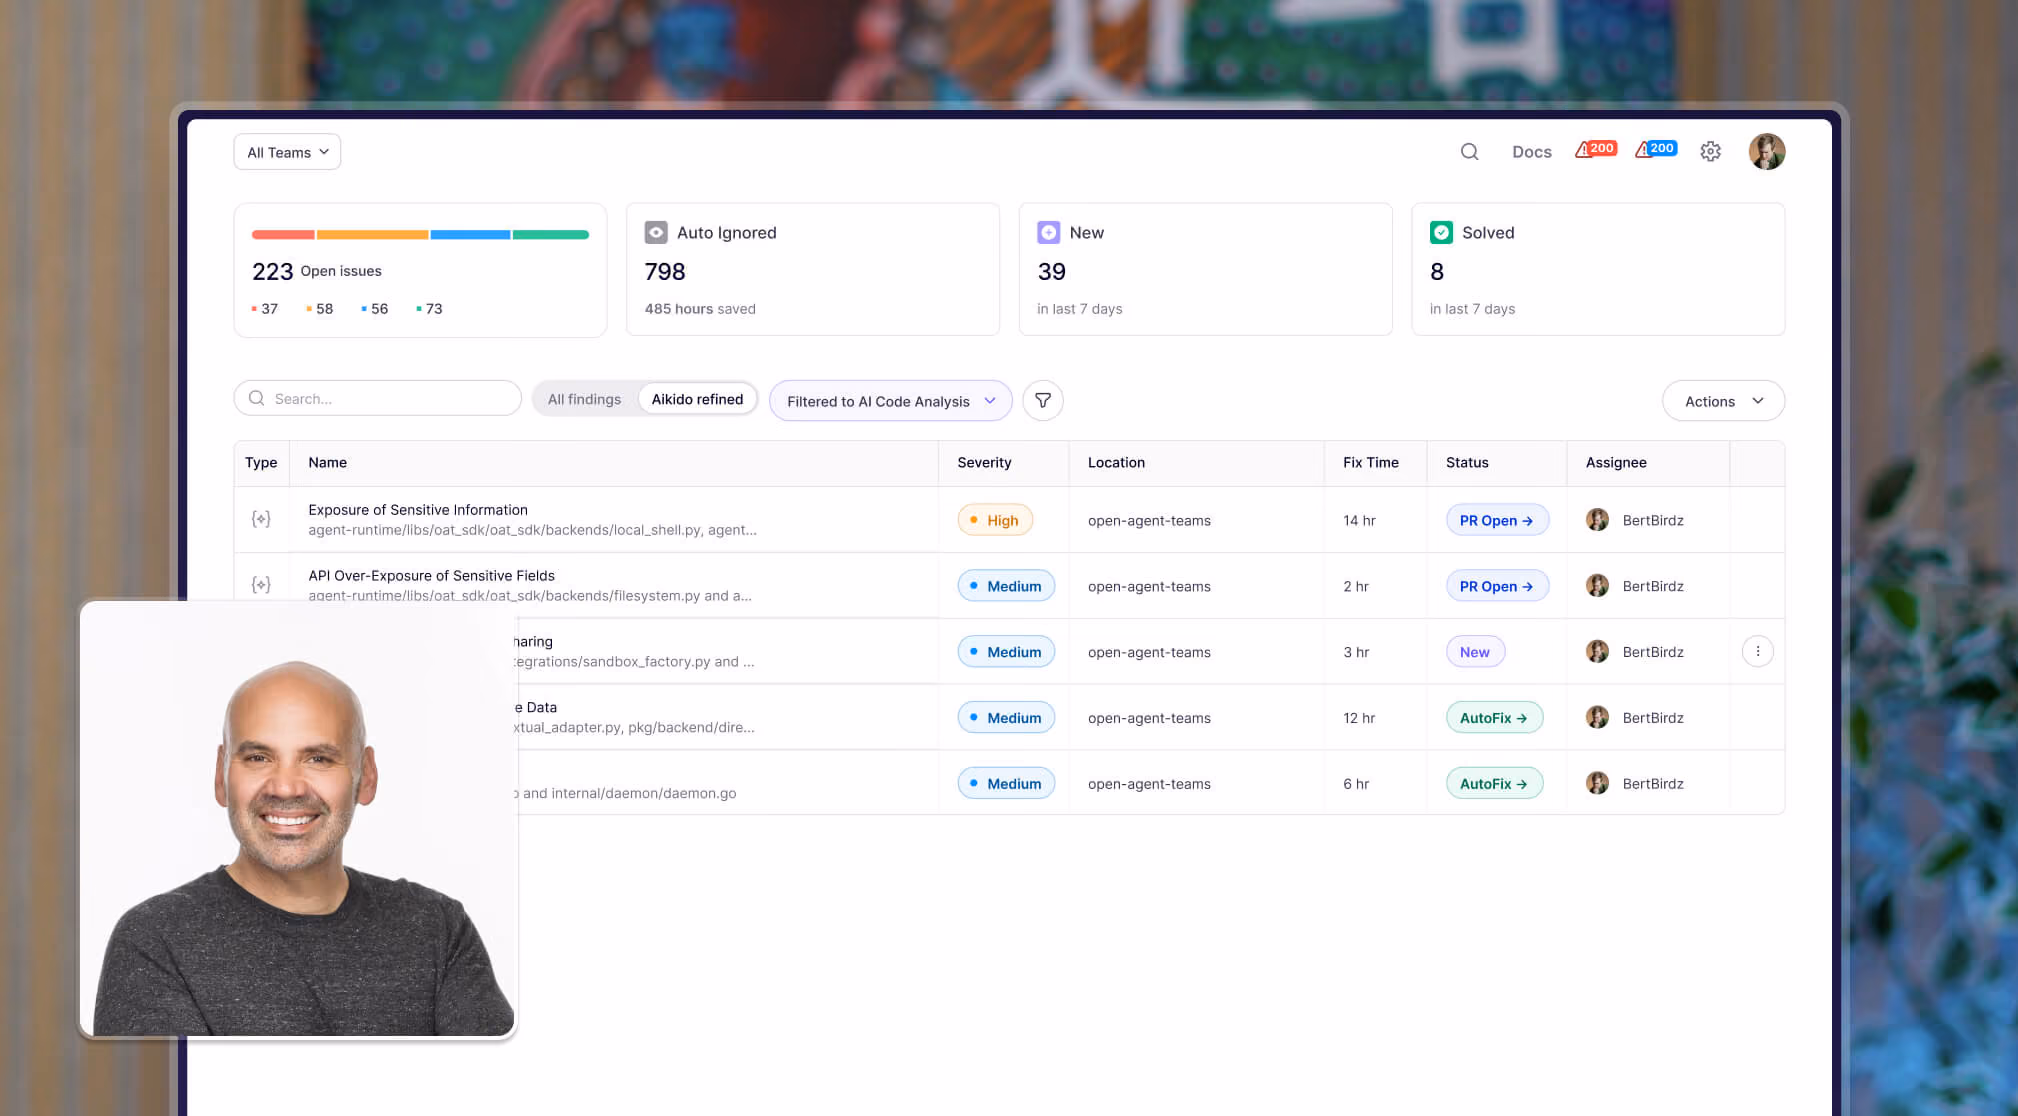Open the Exposure of Sensitive Information finding

click(418, 510)
